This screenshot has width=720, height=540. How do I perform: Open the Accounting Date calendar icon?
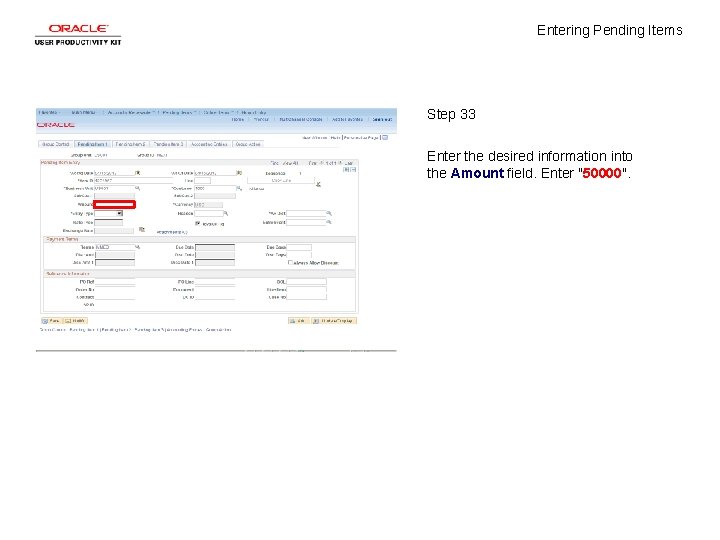pyautogui.click(x=137, y=173)
